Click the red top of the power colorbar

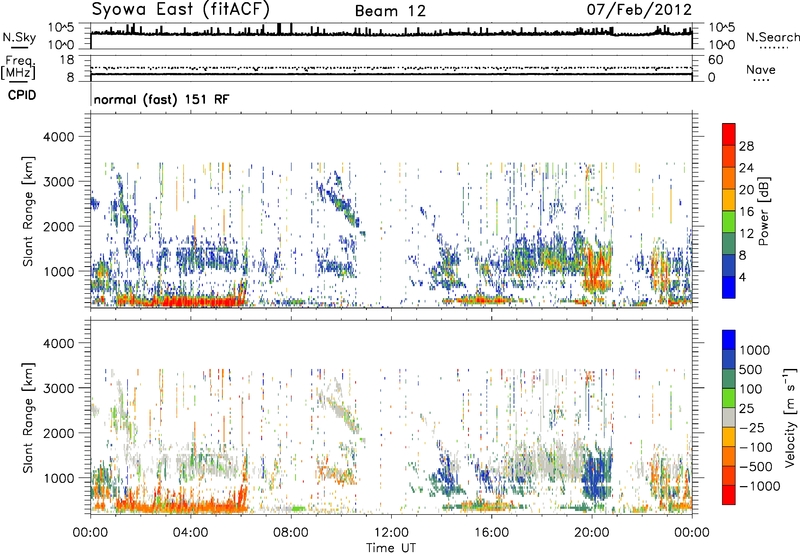(729, 132)
